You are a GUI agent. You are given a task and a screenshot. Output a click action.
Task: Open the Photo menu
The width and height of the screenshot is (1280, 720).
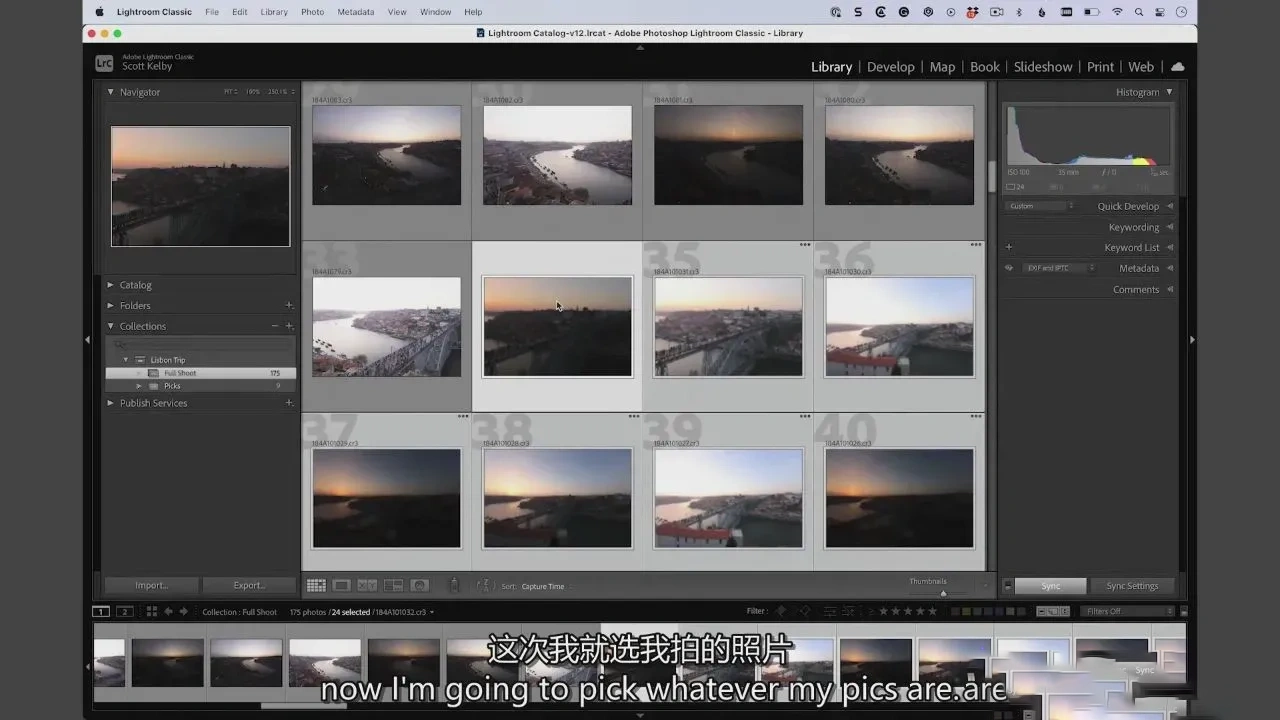pyautogui.click(x=312, y=12)
